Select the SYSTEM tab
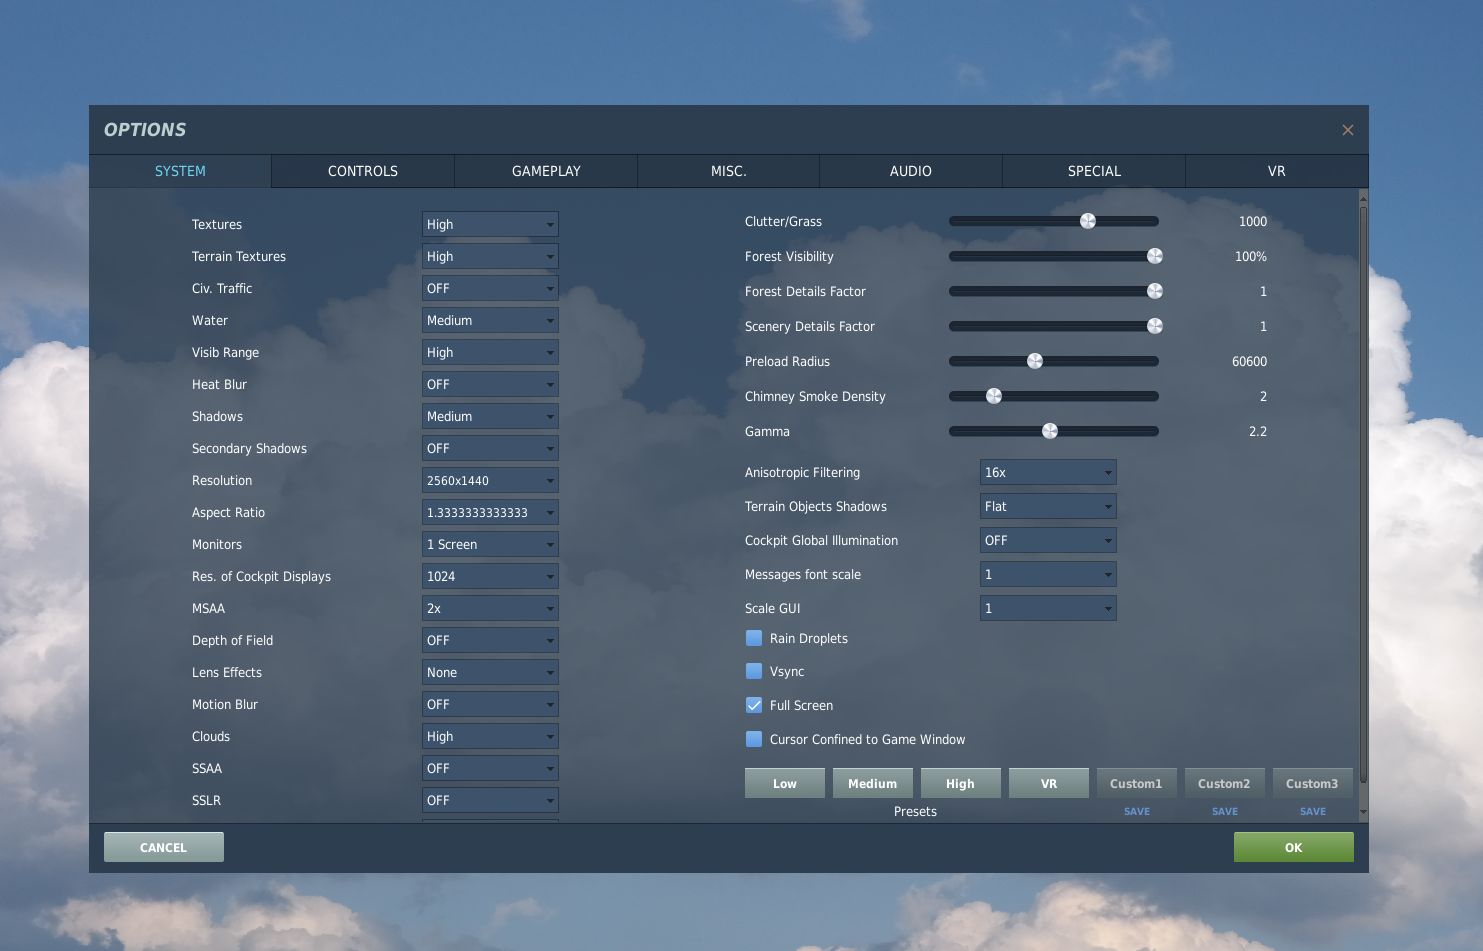Image resolution: width=1483 pixels, height=951 pixels. [x=180, y=171]
